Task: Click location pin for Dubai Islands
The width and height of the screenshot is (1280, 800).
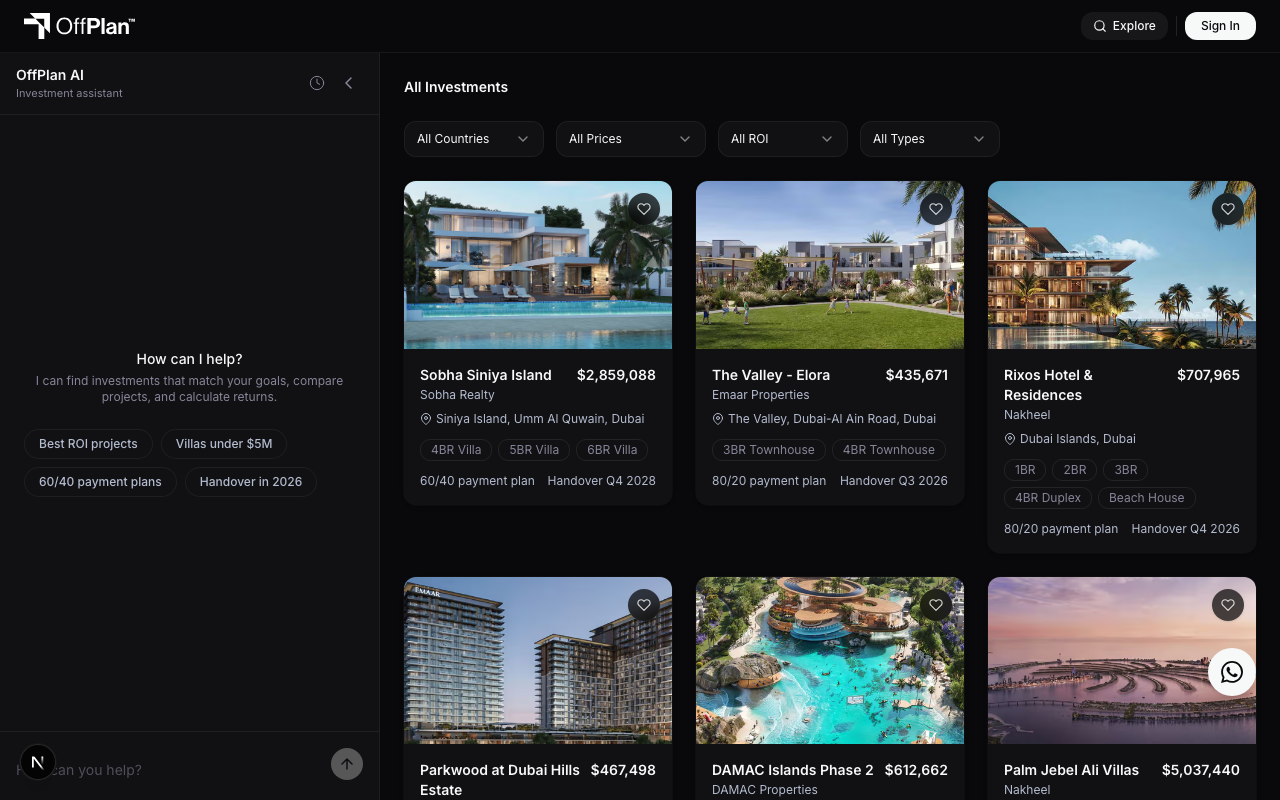Action: (1010, 439)
